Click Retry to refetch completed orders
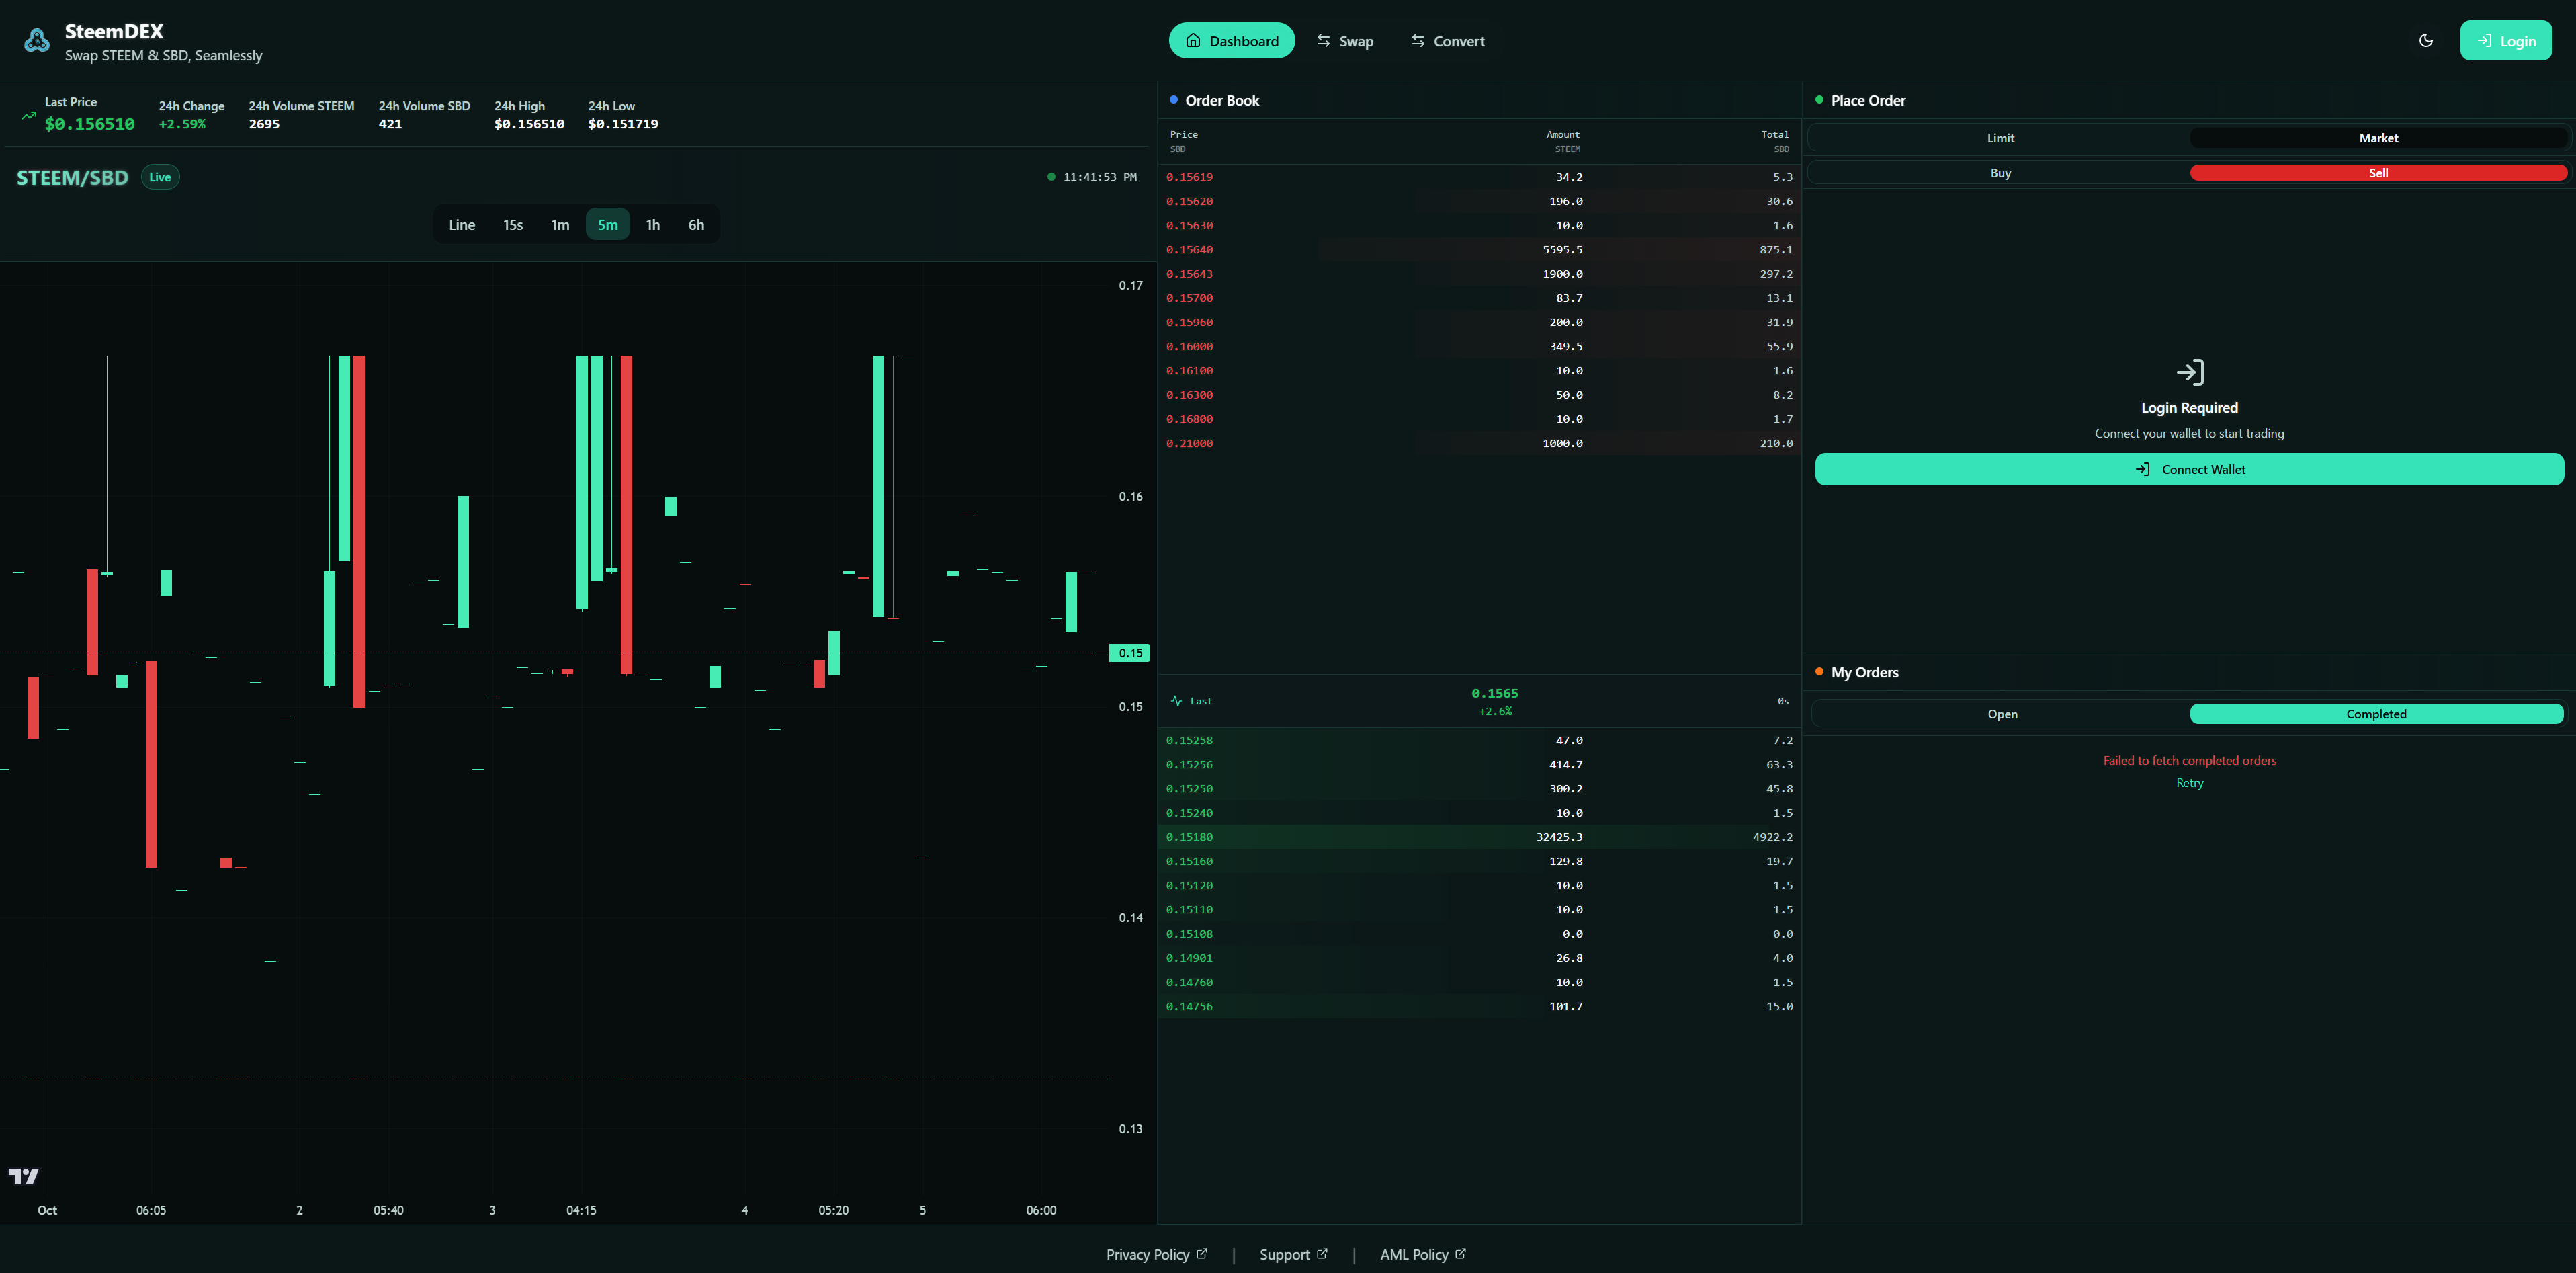The image size is (2576, 1273). [x=2189, y=783]
